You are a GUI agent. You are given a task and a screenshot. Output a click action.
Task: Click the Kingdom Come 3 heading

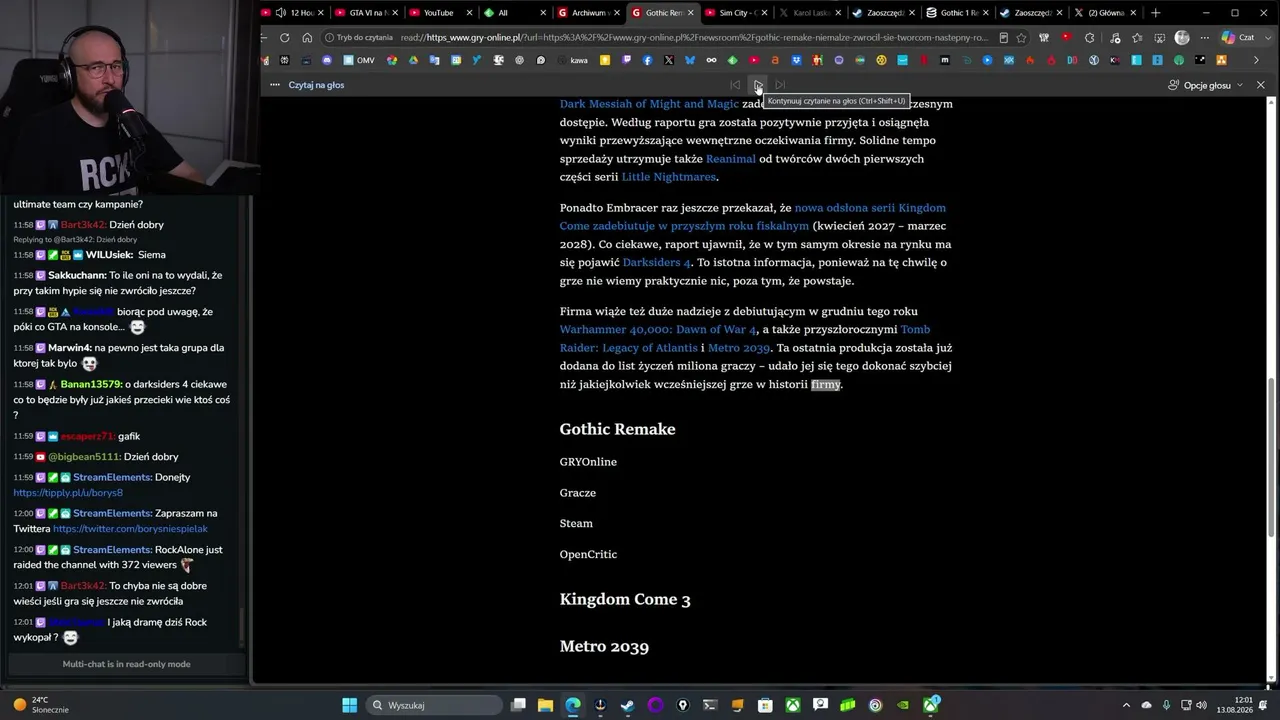coord(625,600)
